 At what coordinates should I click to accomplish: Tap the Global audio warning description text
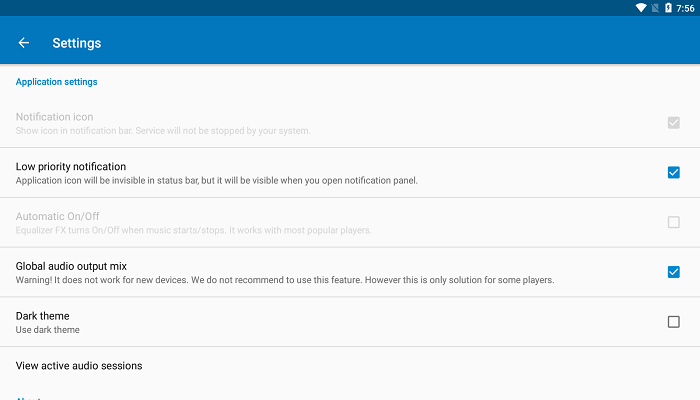pyautogui.click(x=285, y=280)
